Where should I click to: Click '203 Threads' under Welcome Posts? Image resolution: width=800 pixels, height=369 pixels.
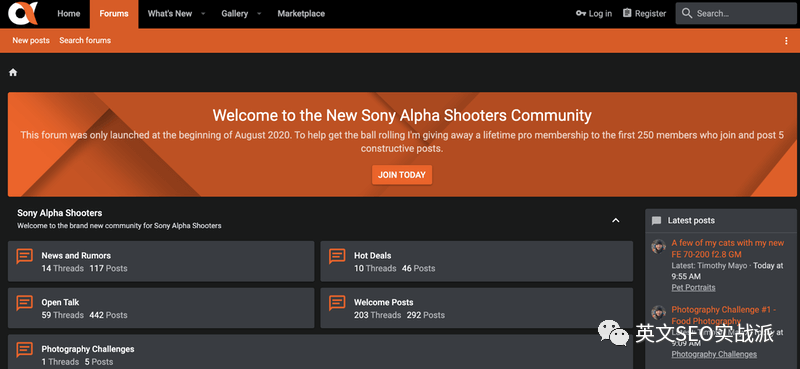[x=378, y=315]
